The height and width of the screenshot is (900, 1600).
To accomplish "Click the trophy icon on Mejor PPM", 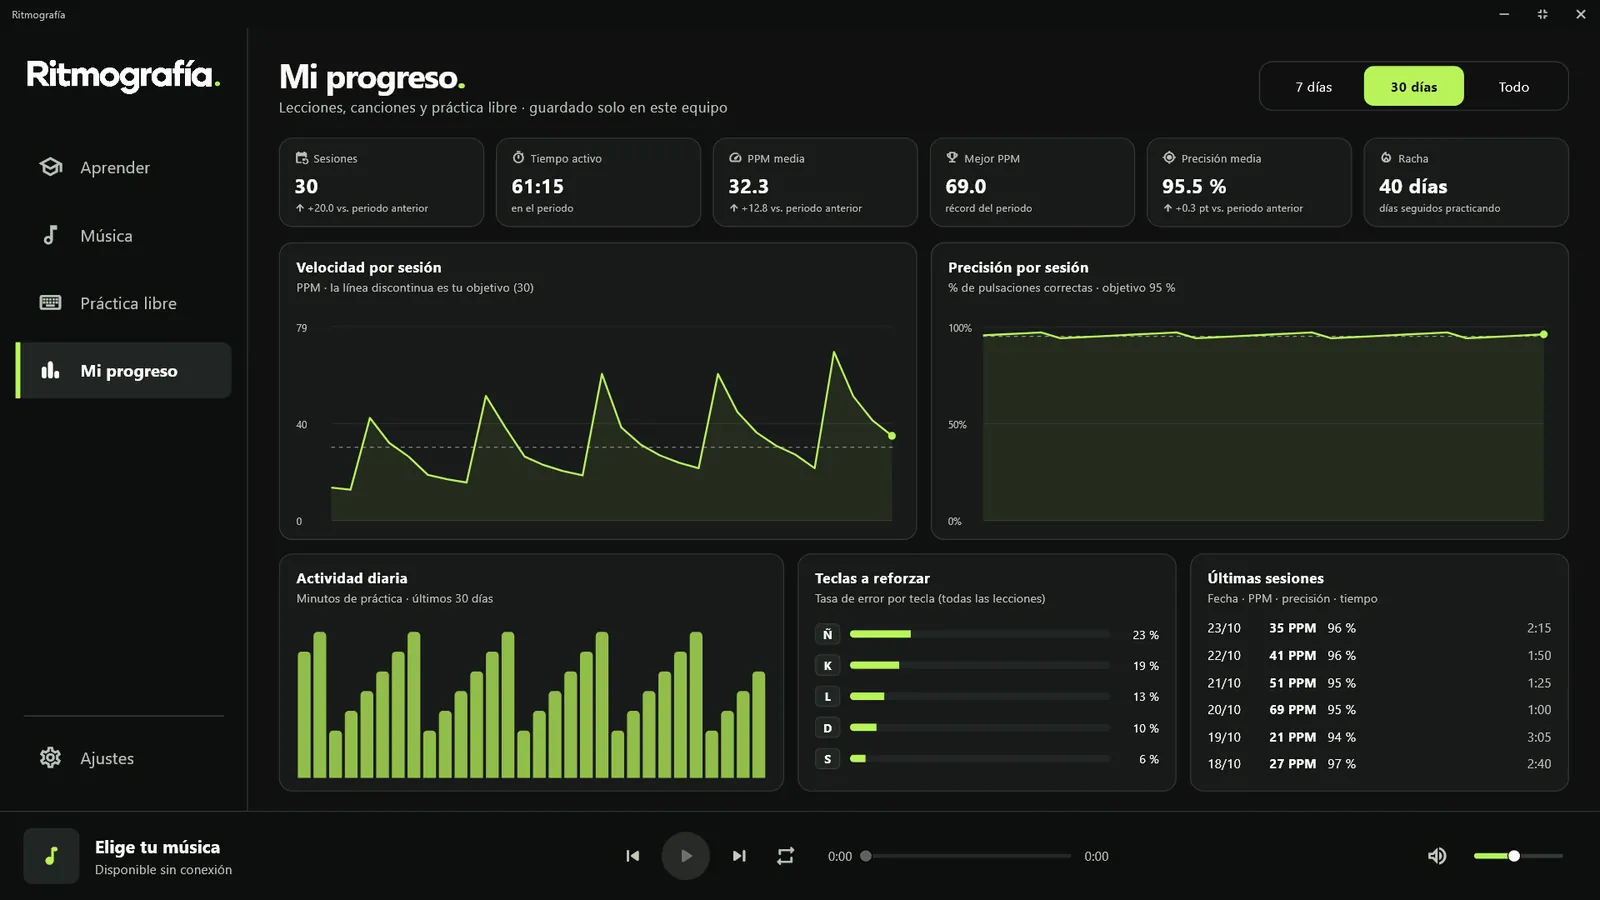I will [x=952, y=158].
